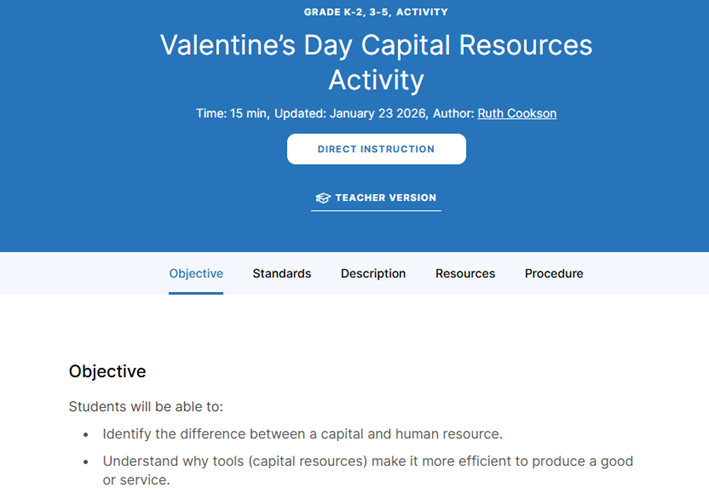The image size is (709, 499).
Task: Open the Teacher Version link
Action: pos(385,198)
